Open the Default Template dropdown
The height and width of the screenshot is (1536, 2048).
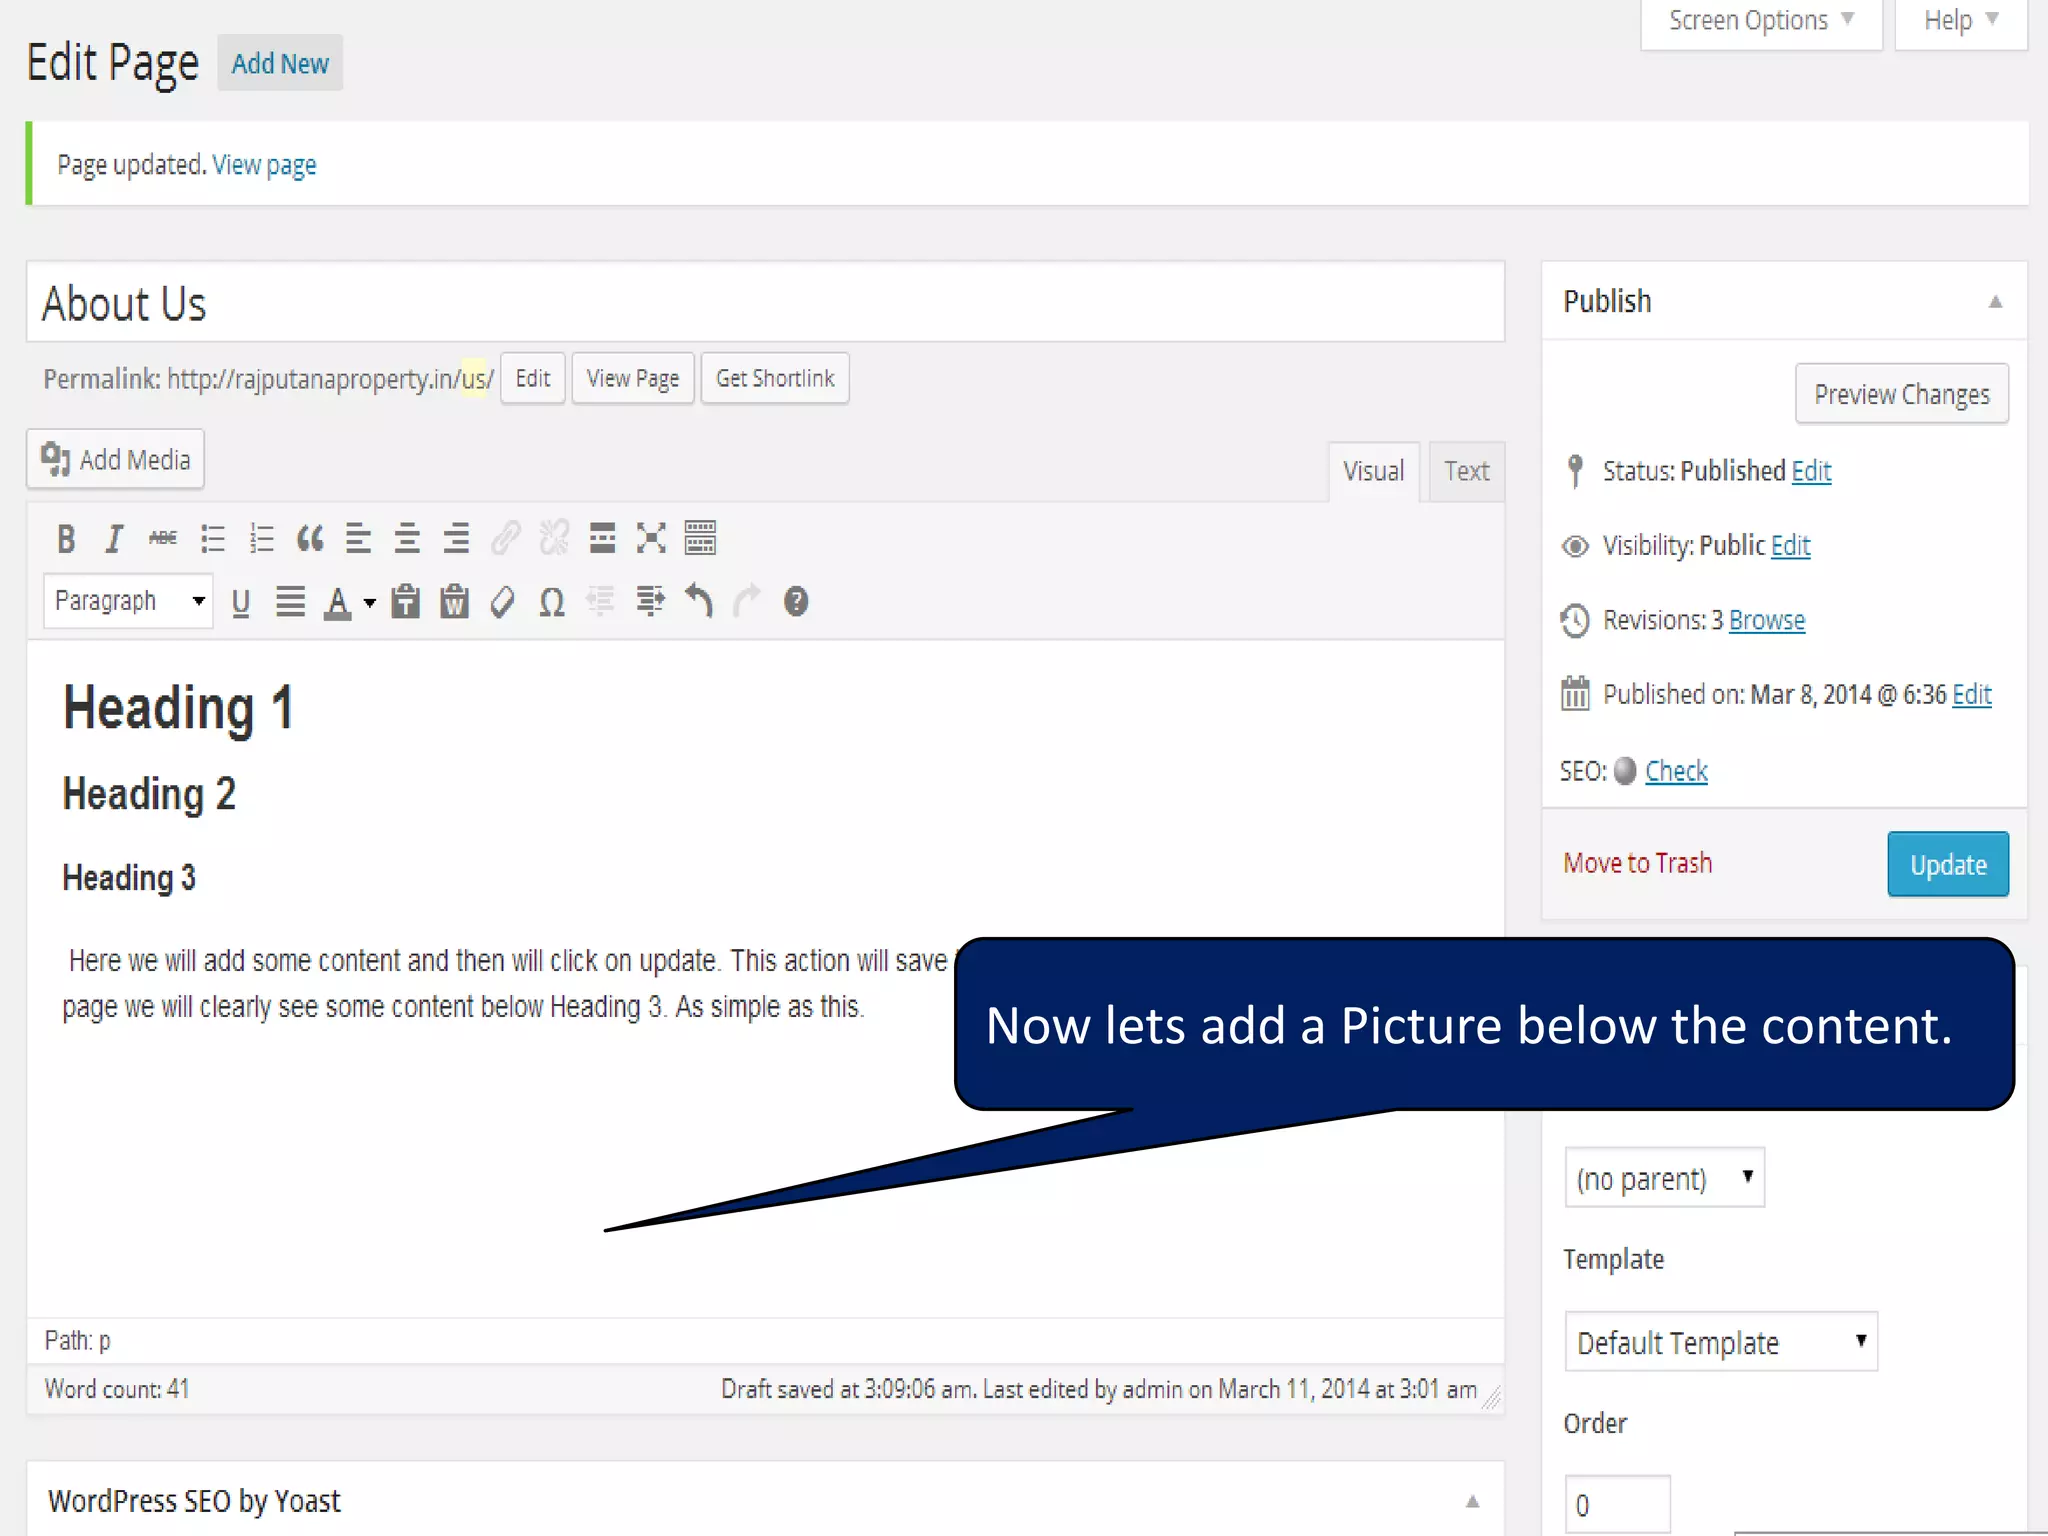(1720, 1342)
